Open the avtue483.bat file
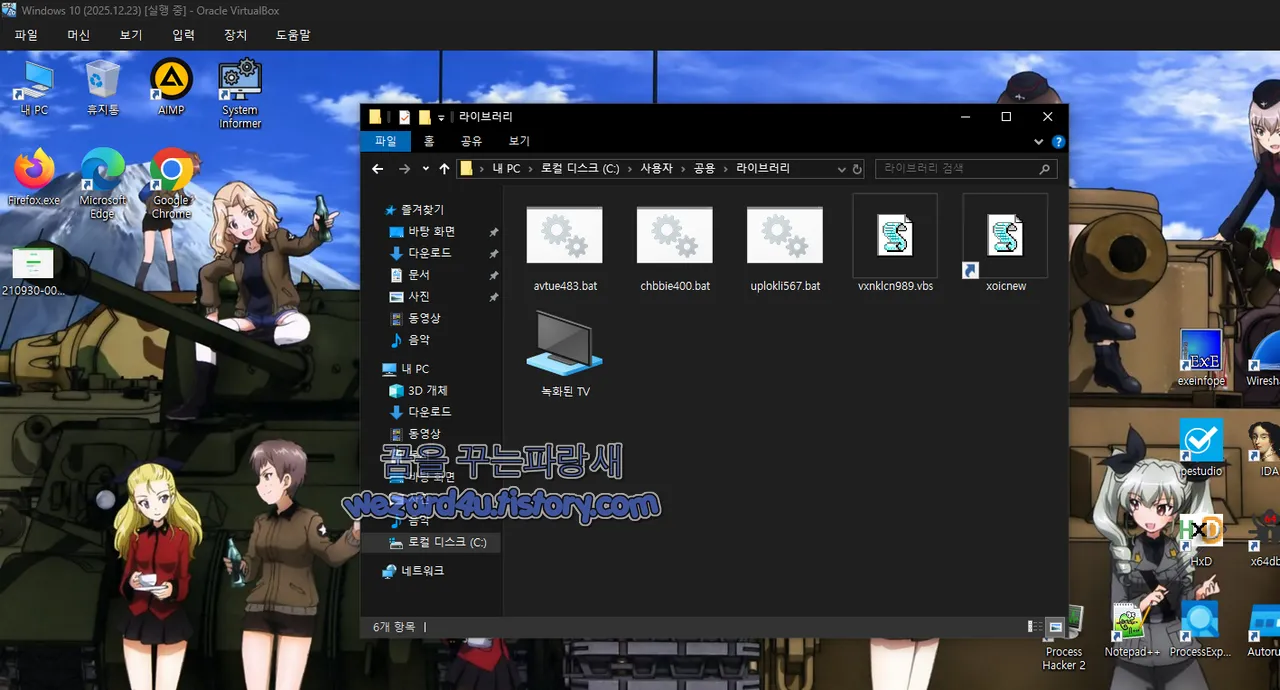The height and width of the screenshot is (690, 1280). (x=565, y=246)
